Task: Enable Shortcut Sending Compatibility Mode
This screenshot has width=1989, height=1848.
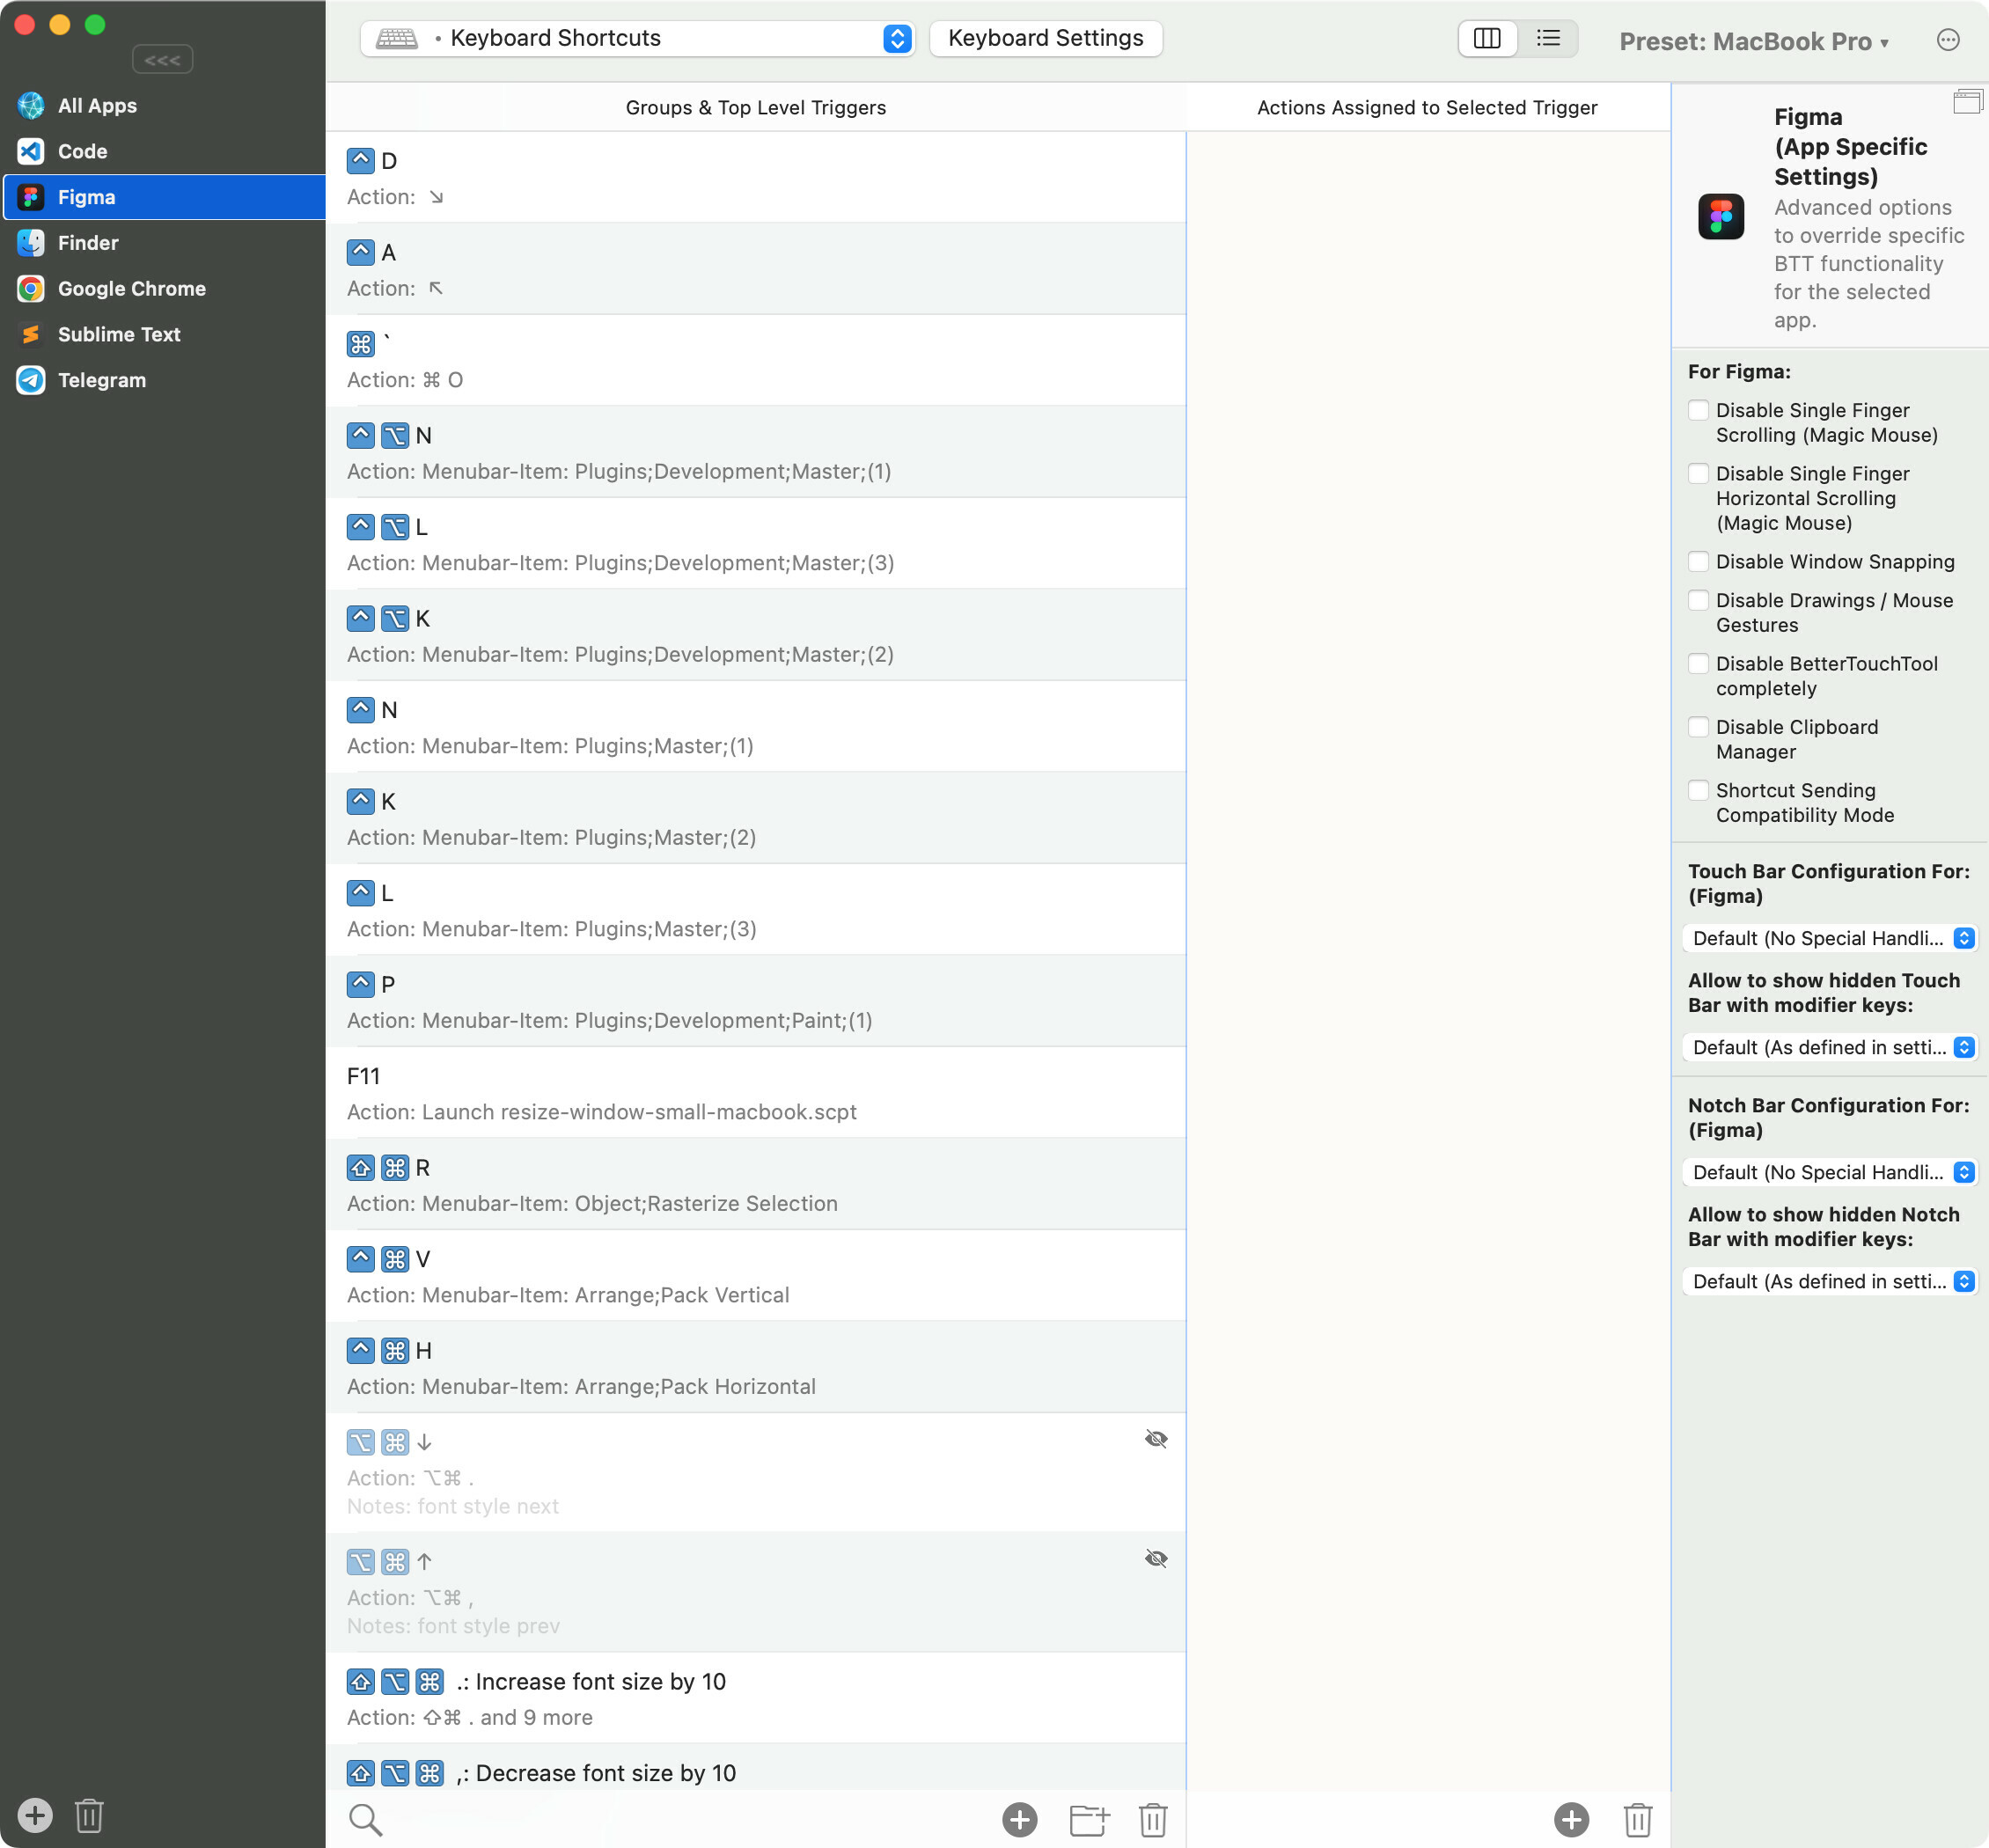Action: pyautogui.click(x=1698, y=790)
